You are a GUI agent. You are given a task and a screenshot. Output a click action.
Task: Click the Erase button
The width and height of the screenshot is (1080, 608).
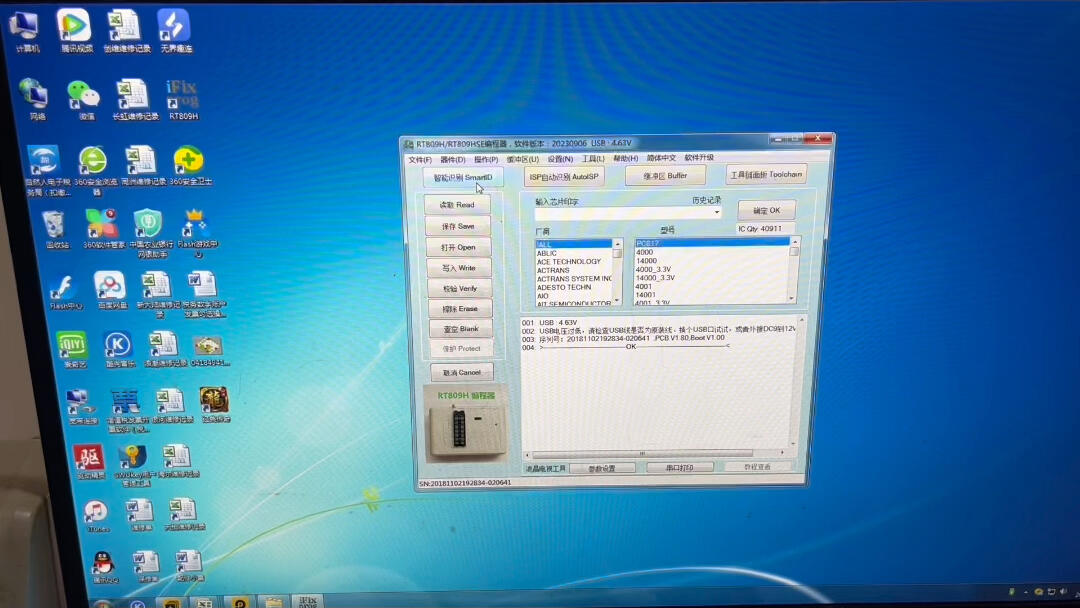point(460,308)
